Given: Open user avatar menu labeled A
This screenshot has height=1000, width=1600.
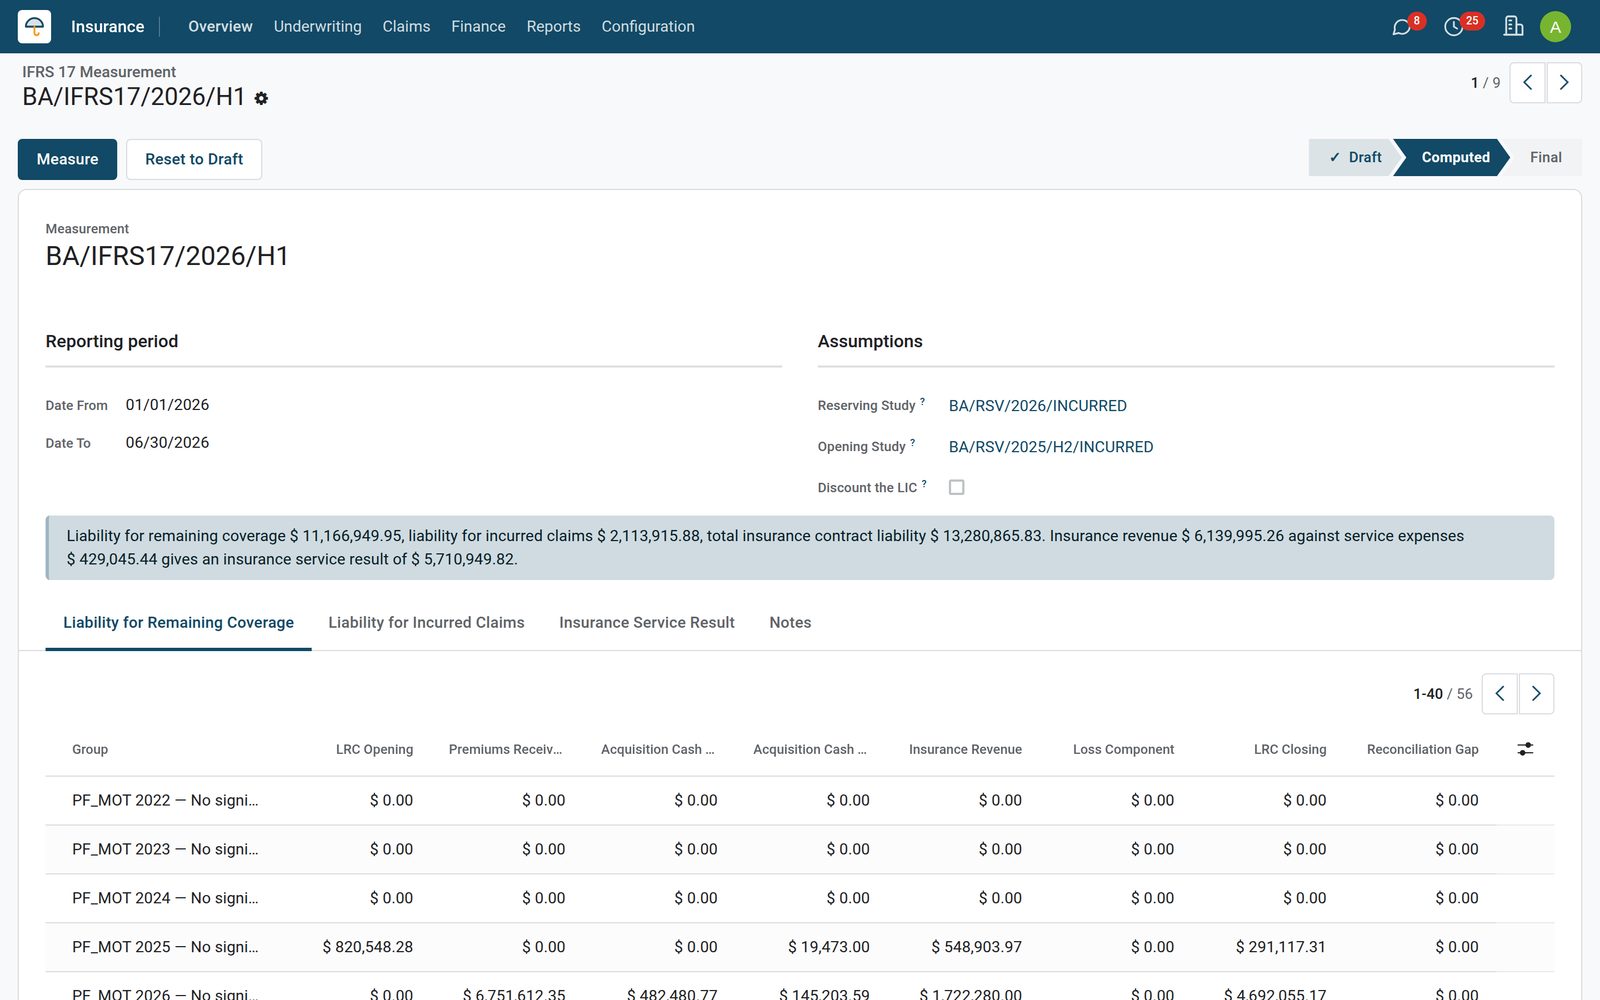Looking at the screenshot, I should coord(1555,27).
